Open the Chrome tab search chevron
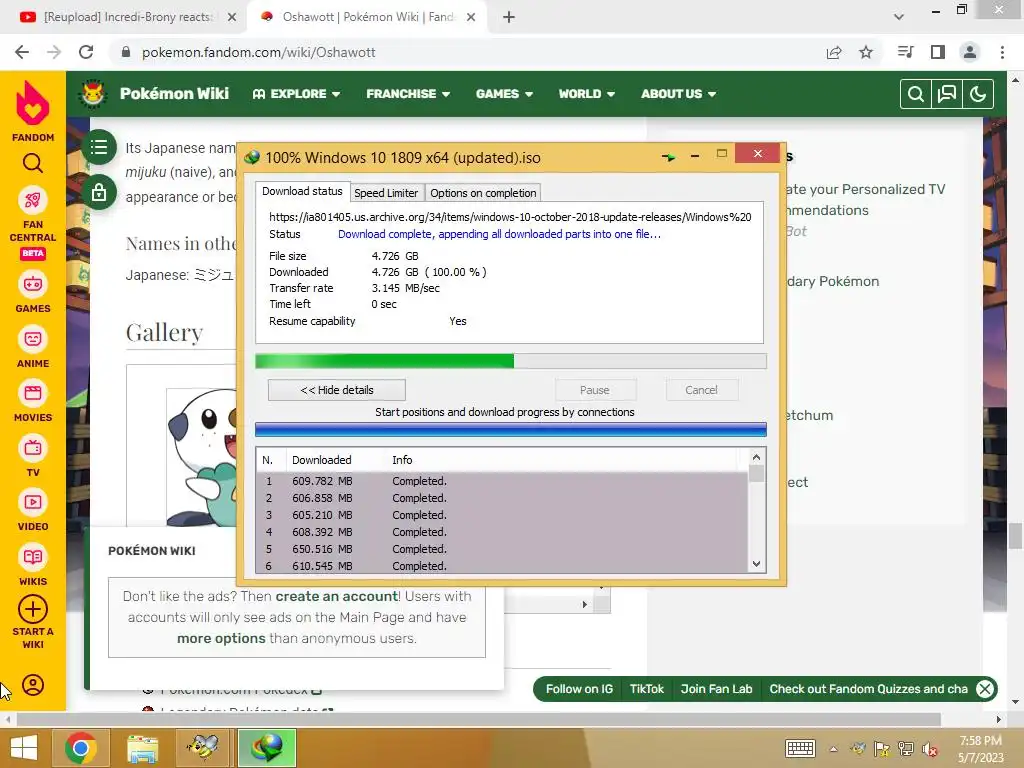Screen dimensions: 1024x768 click(x=899, y=17)
